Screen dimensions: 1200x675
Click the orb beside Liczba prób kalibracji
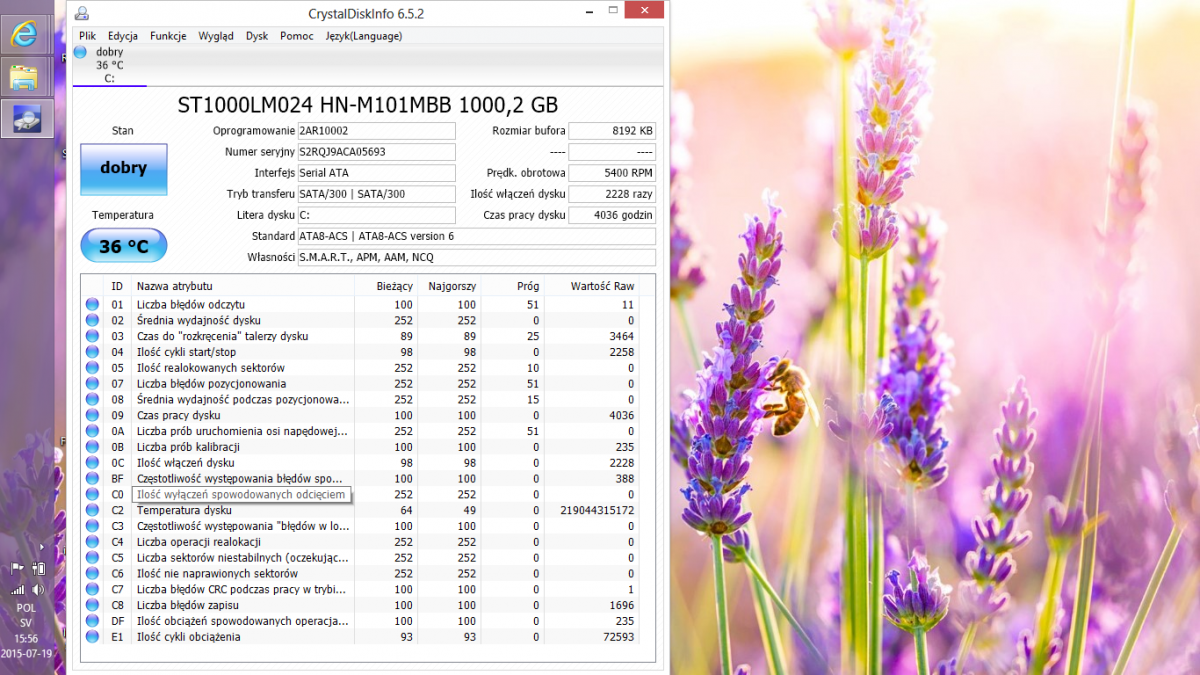click(x=92, y=447)
